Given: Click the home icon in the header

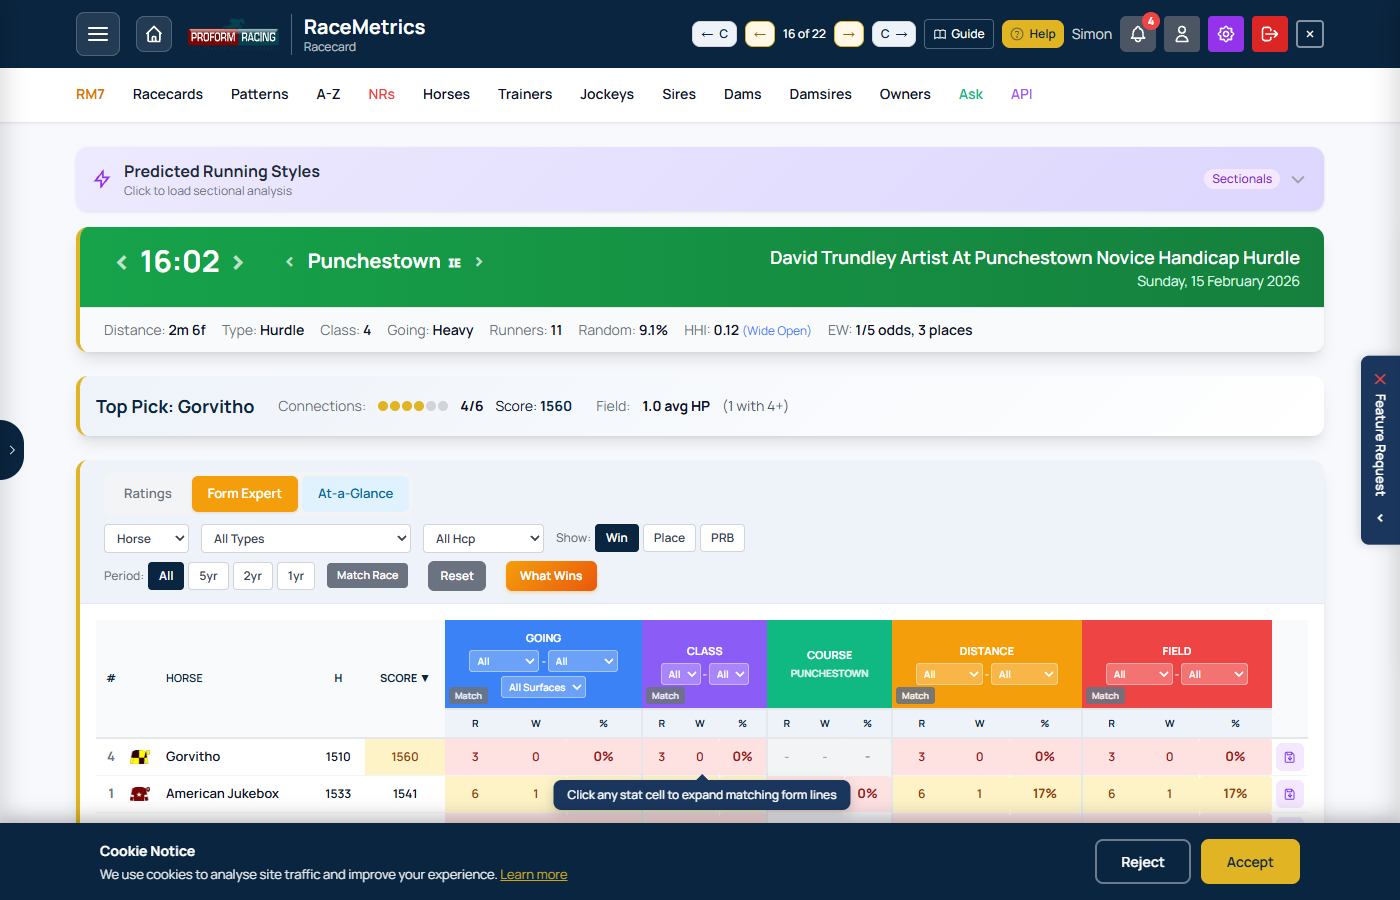Looking at the screenshot, I should [153, 33].
